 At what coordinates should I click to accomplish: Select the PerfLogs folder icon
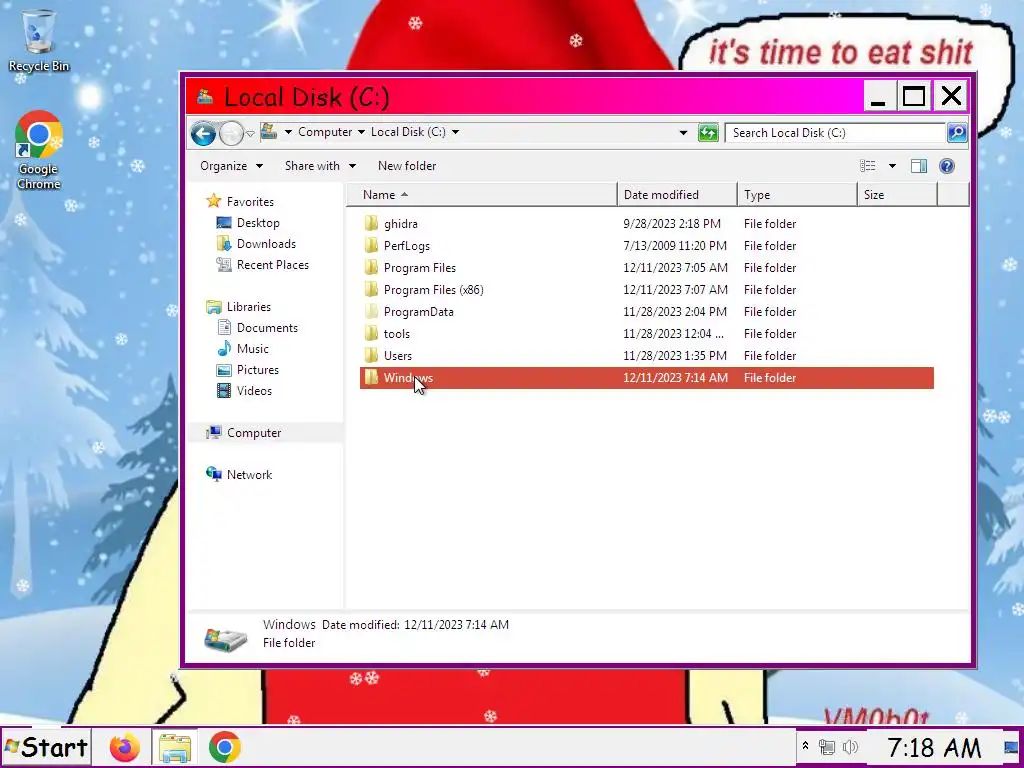click(x=371, y=246)
